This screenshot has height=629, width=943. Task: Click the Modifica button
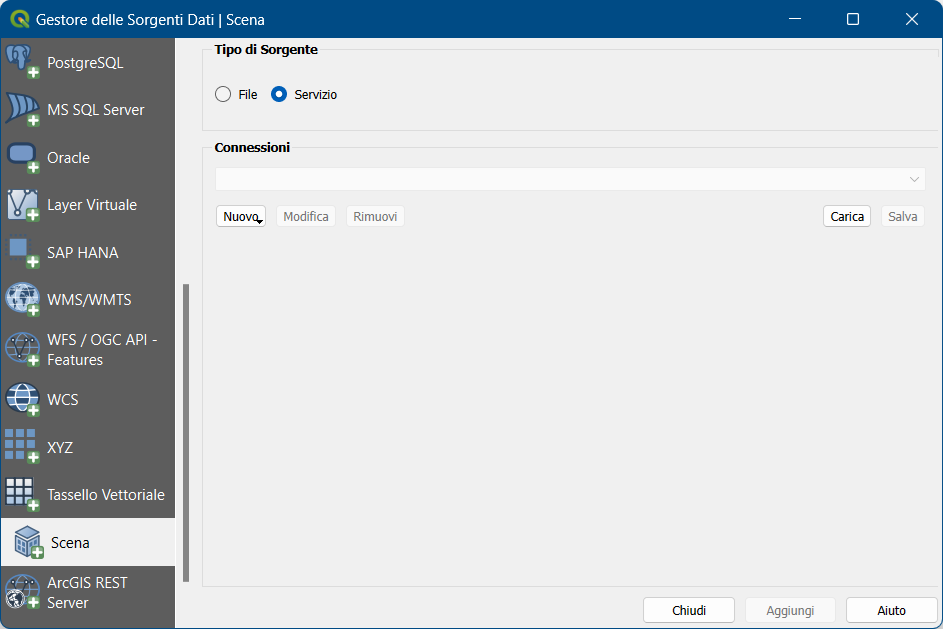(x=306, y=216)
